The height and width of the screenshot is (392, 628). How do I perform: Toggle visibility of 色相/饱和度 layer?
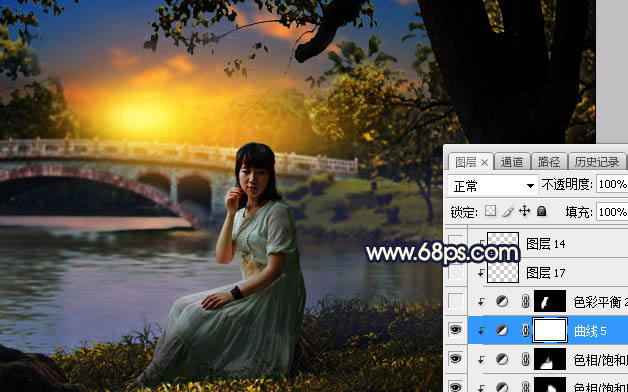[455, 359]
